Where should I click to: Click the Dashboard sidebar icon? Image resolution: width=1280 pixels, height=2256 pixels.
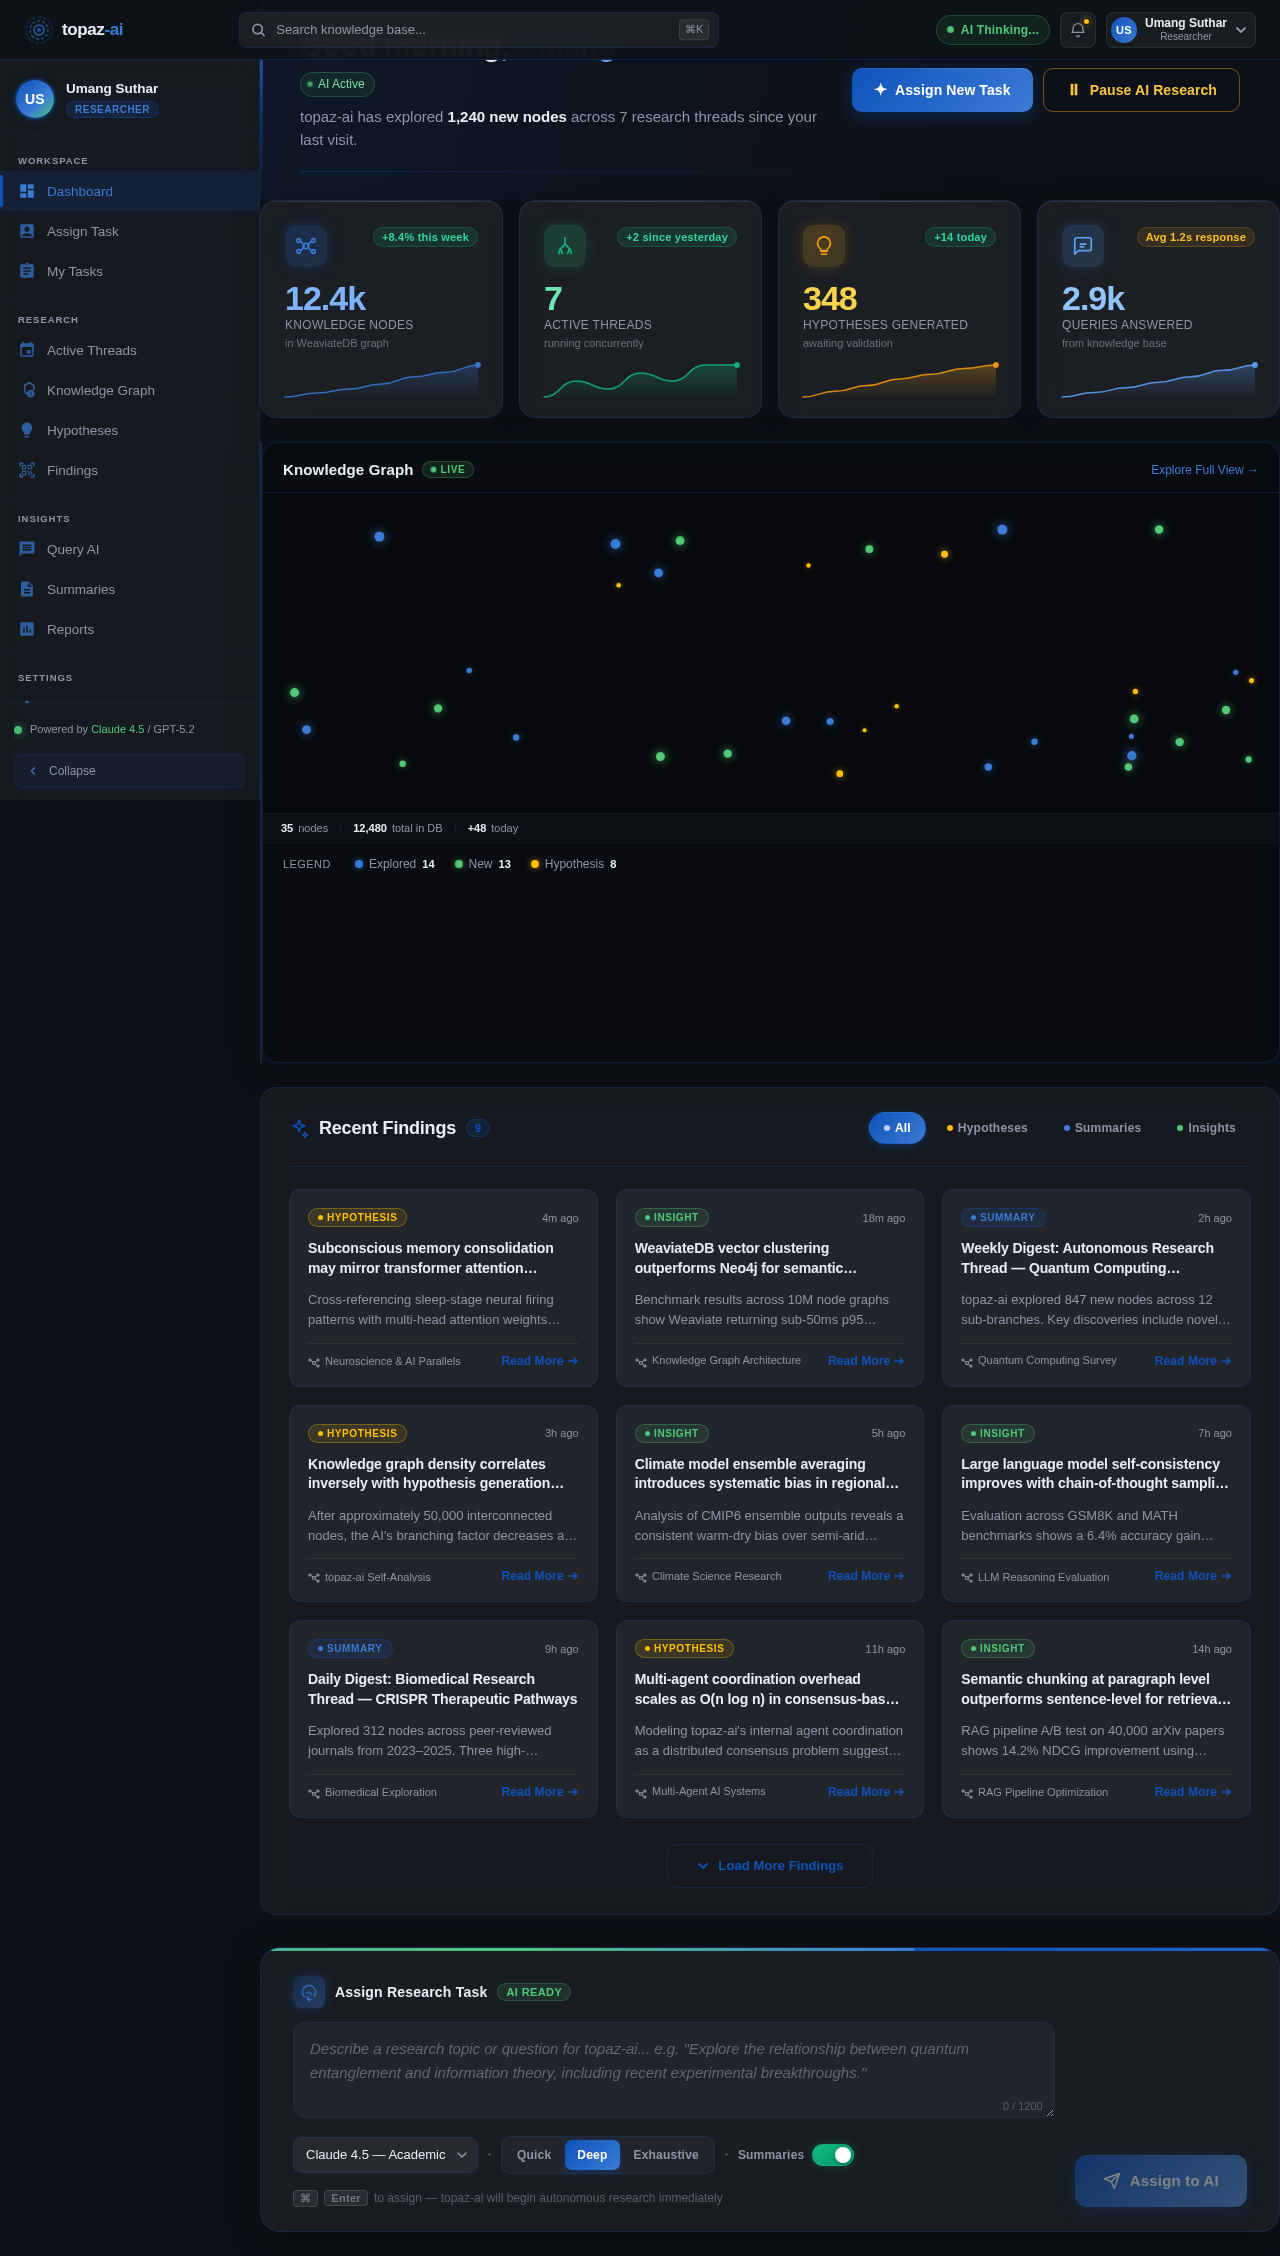27,191
